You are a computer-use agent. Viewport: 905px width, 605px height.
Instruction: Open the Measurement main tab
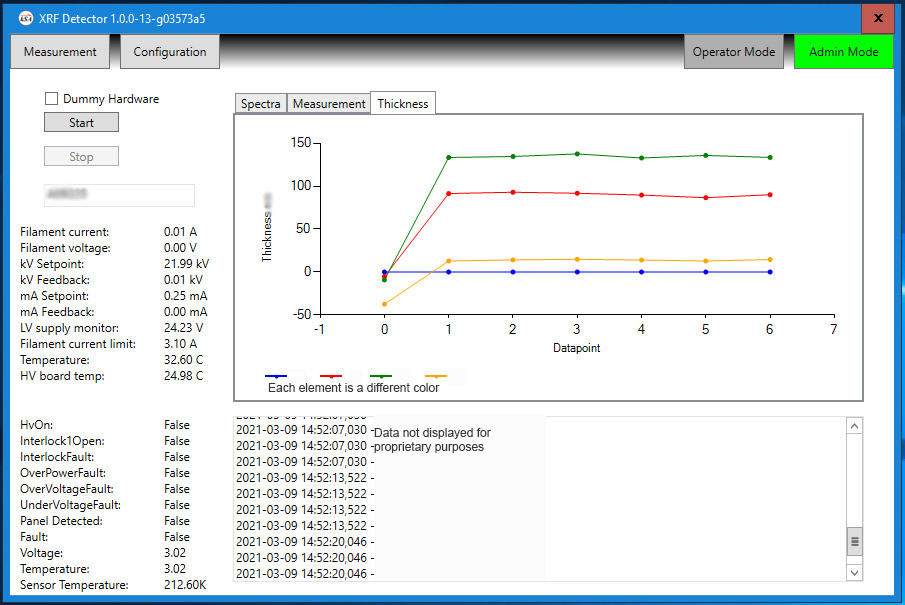(60, 51)
